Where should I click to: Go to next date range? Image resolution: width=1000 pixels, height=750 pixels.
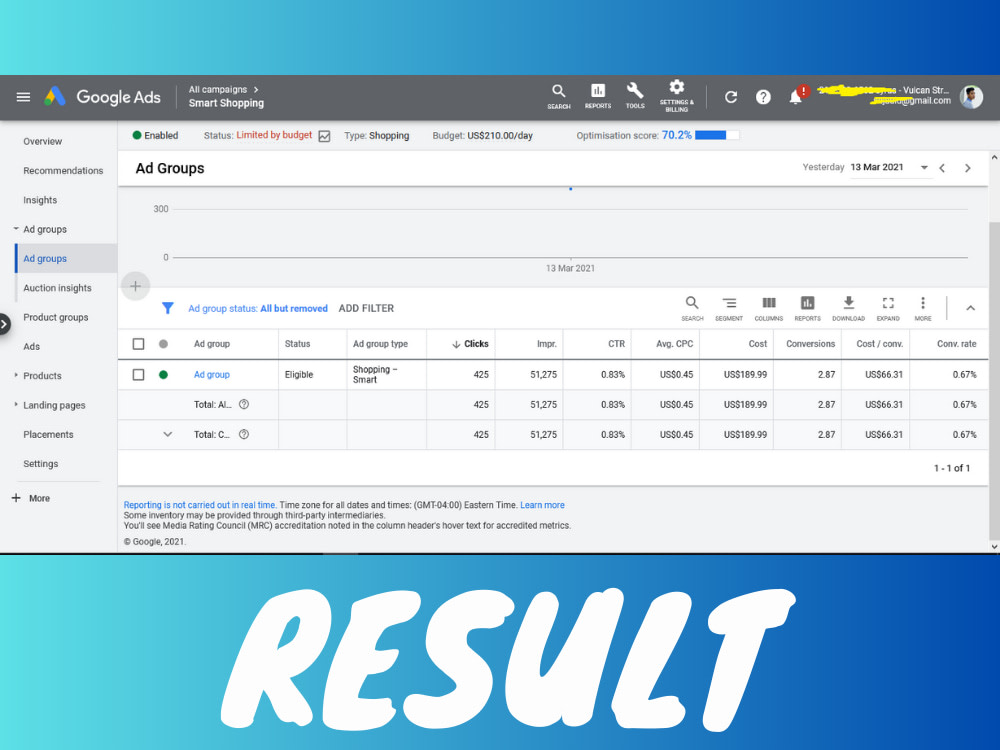pyautogui.click(x=967, y=168)
